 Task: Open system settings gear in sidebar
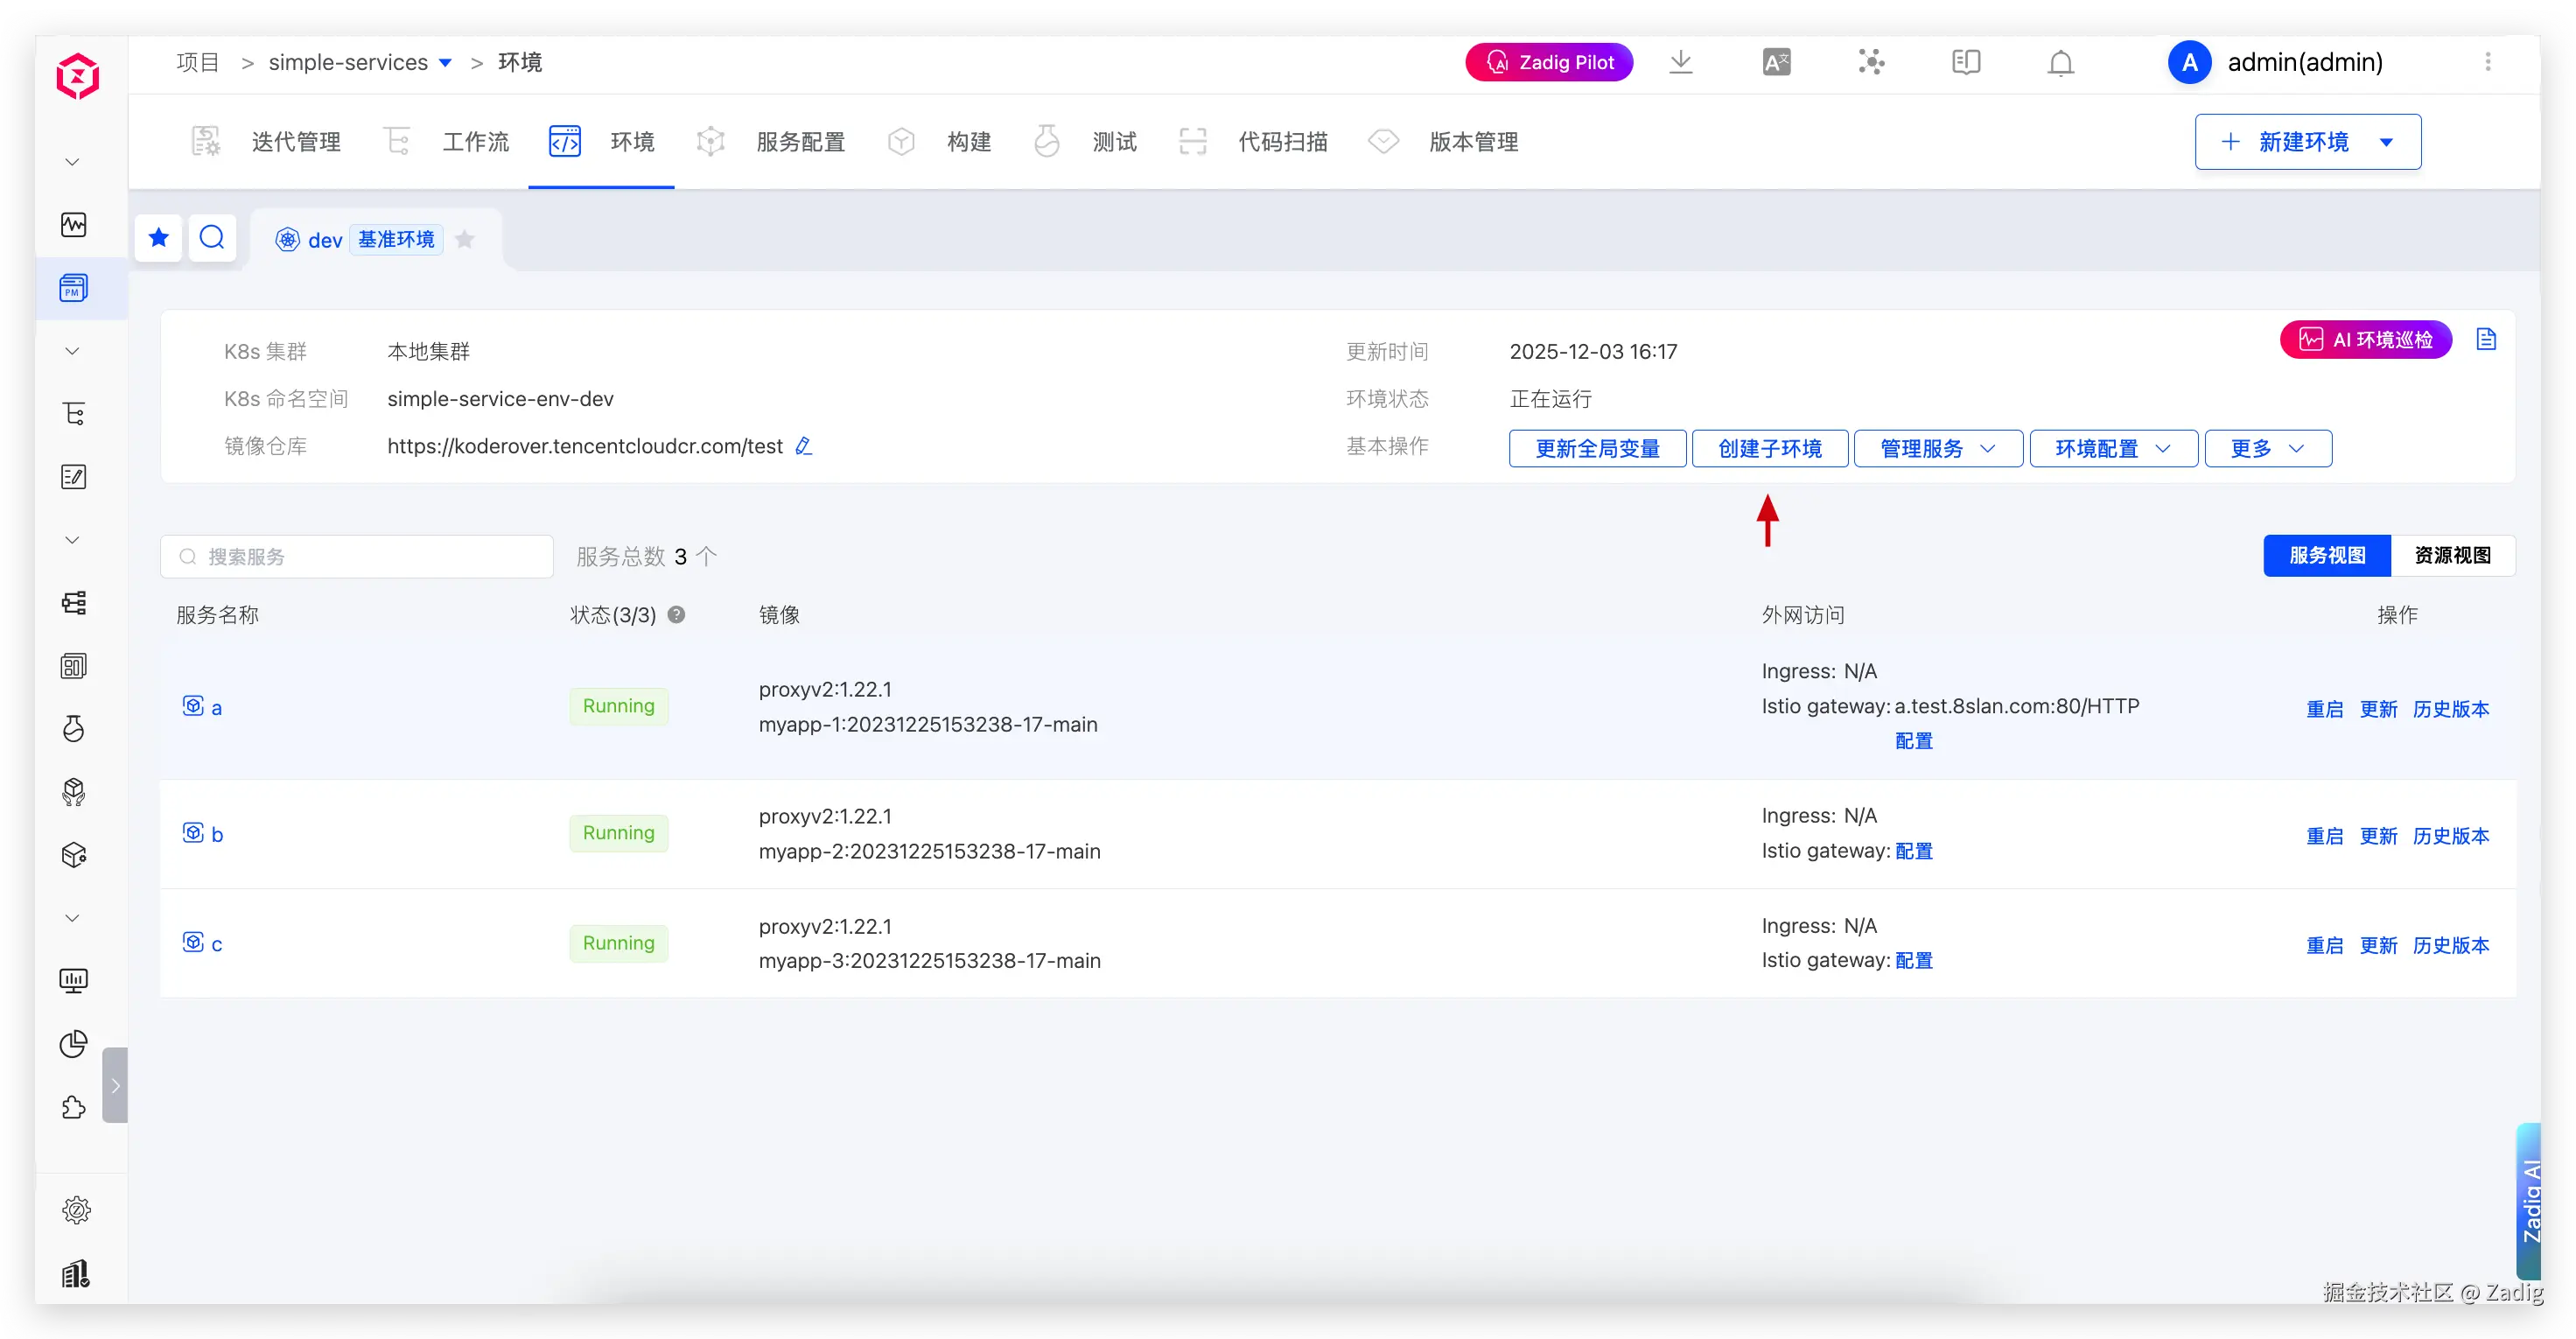pos(76,1210)
